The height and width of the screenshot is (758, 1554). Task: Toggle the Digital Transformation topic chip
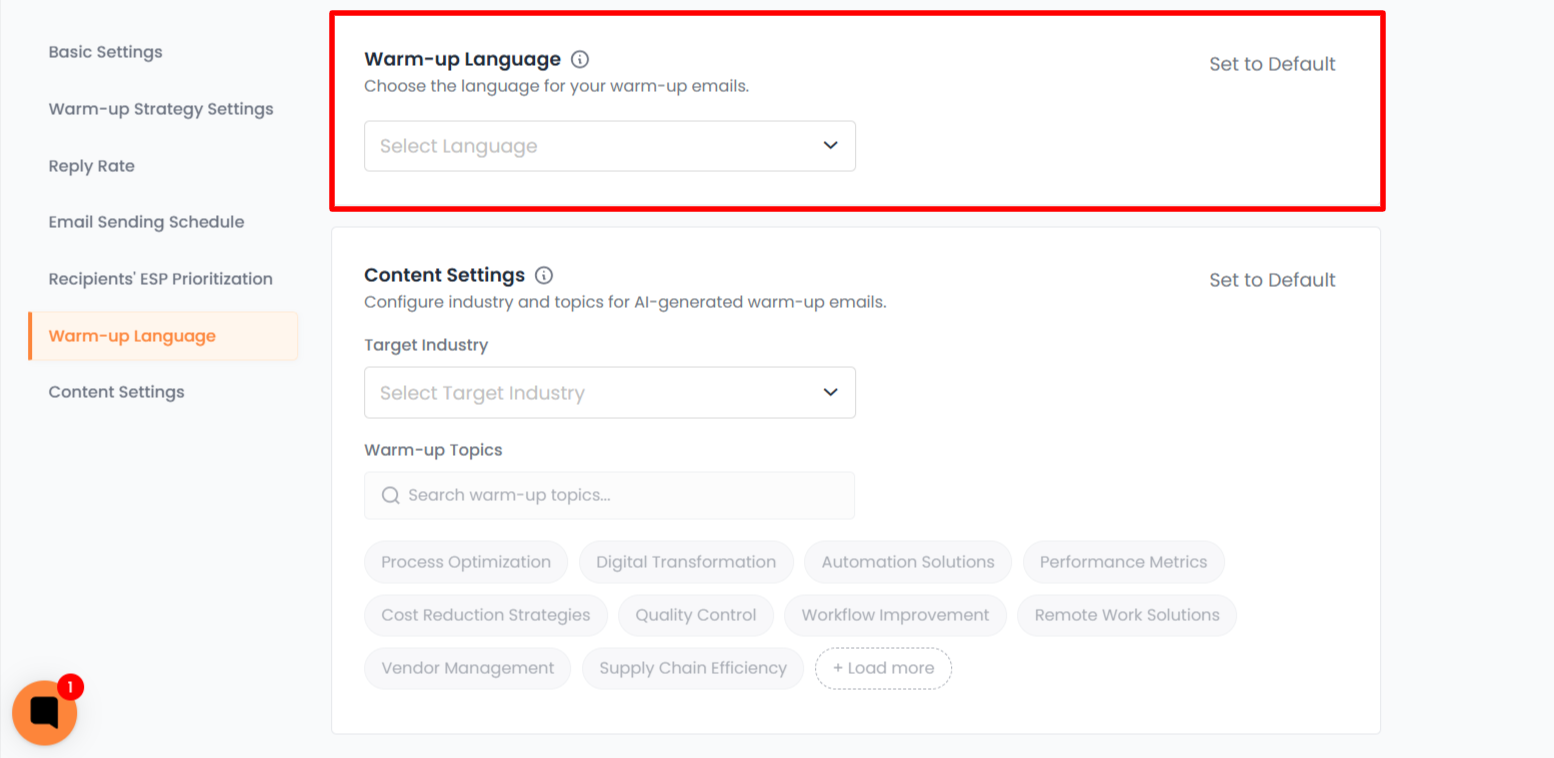click(x=686, y=562)
